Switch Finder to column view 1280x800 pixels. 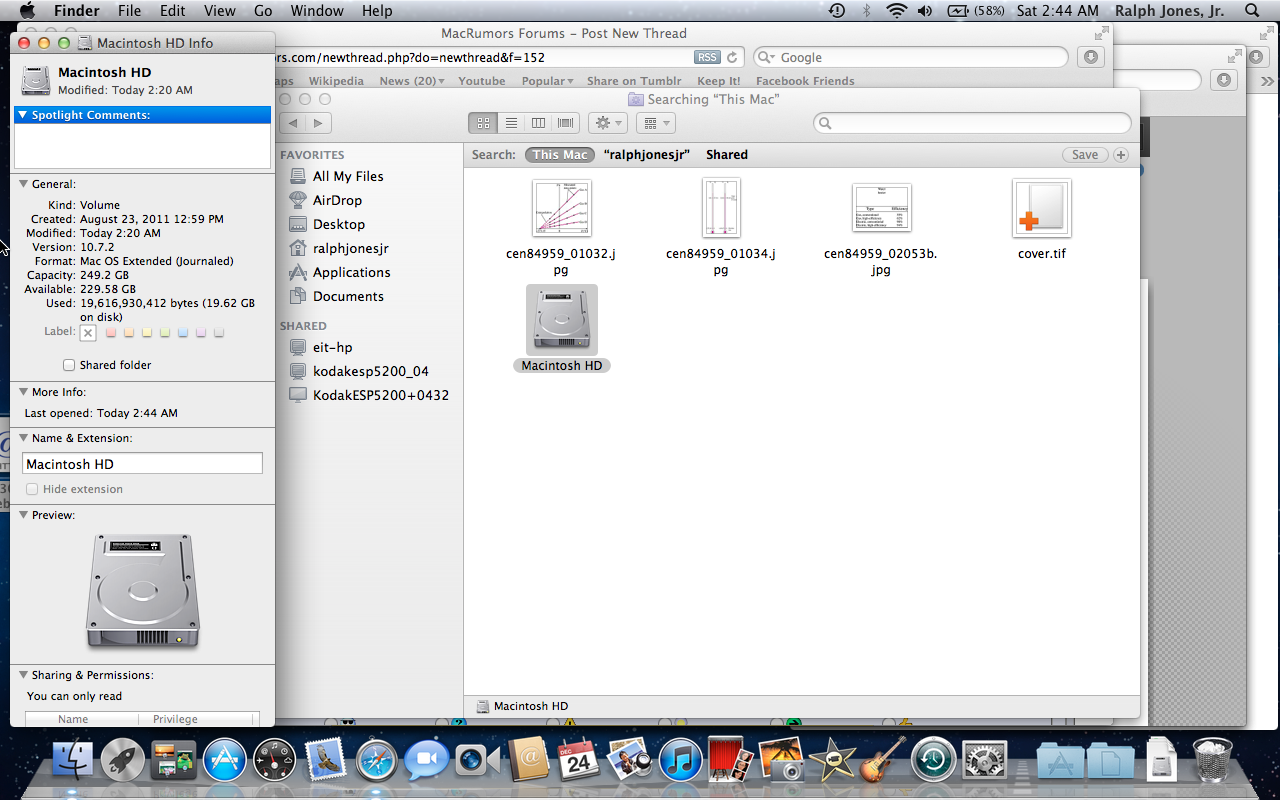[538, 123]
